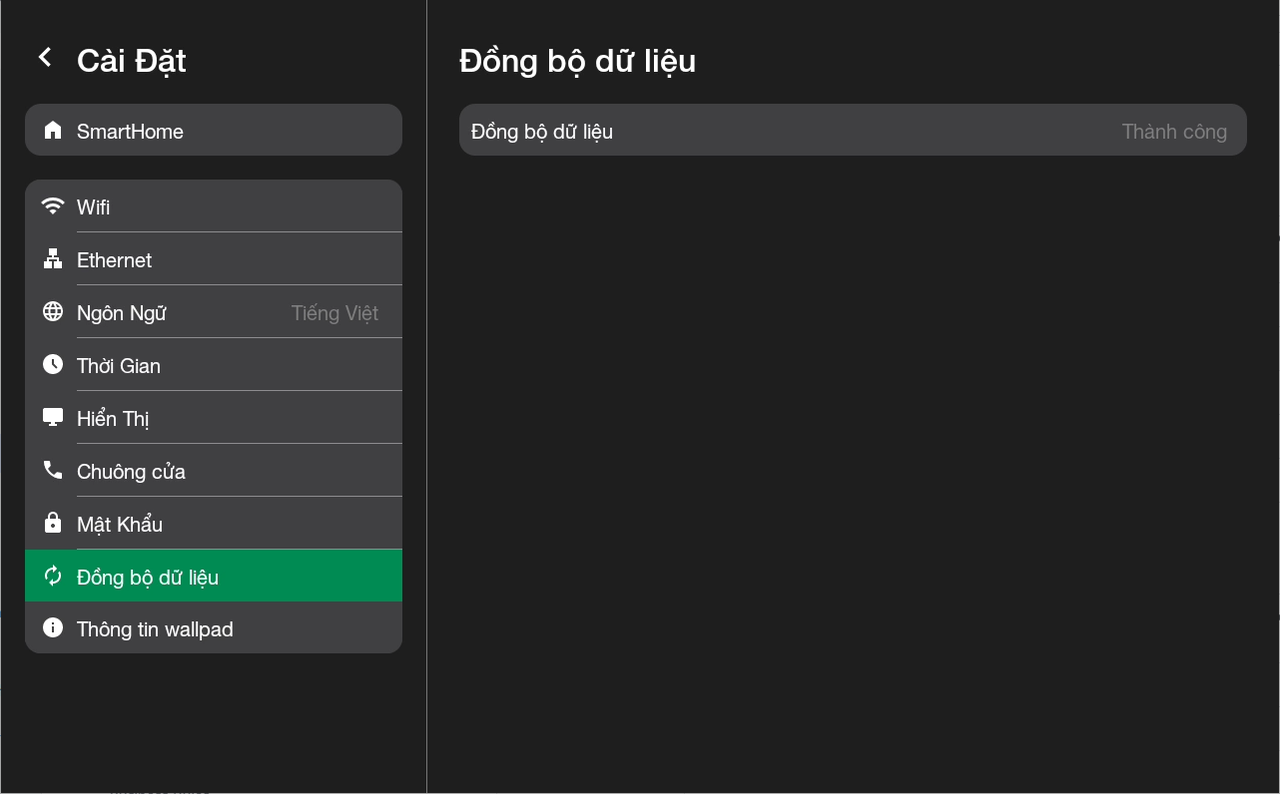Click the SmartHome house icon
Screen dimensions: 1280x794
click(x=53, y=131)
